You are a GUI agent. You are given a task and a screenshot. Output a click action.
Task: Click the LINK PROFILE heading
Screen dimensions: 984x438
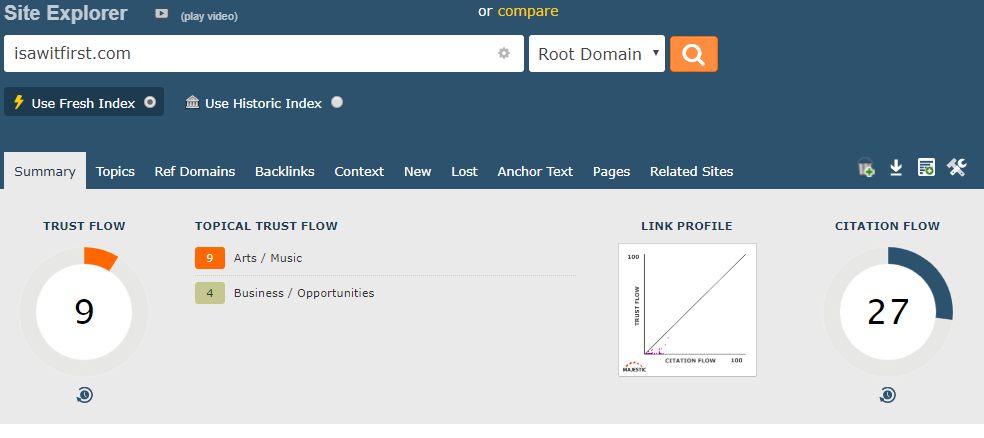(x=687, y=226)
